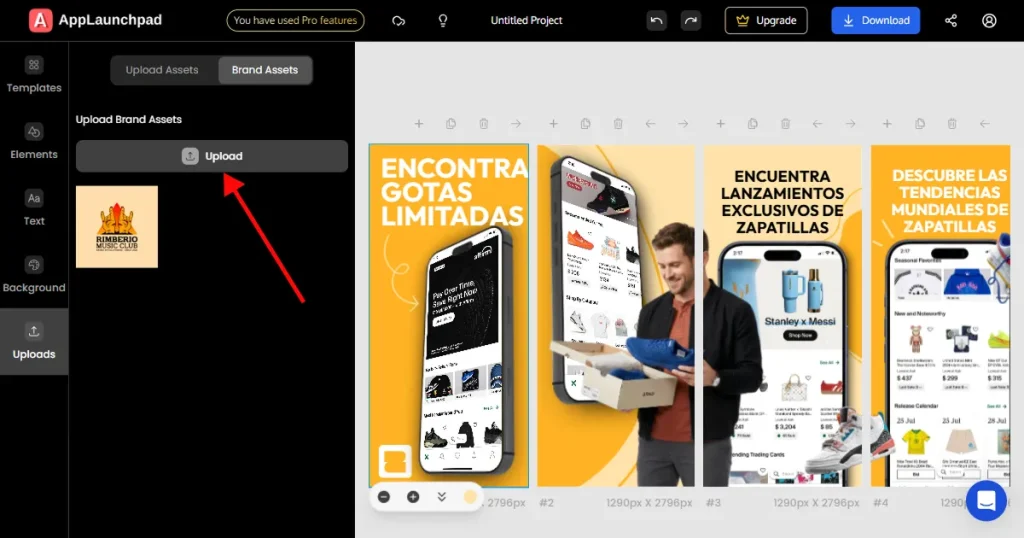Click the Upload button
The width and height of the screenshot is (1024, 538).
(212, 156)
